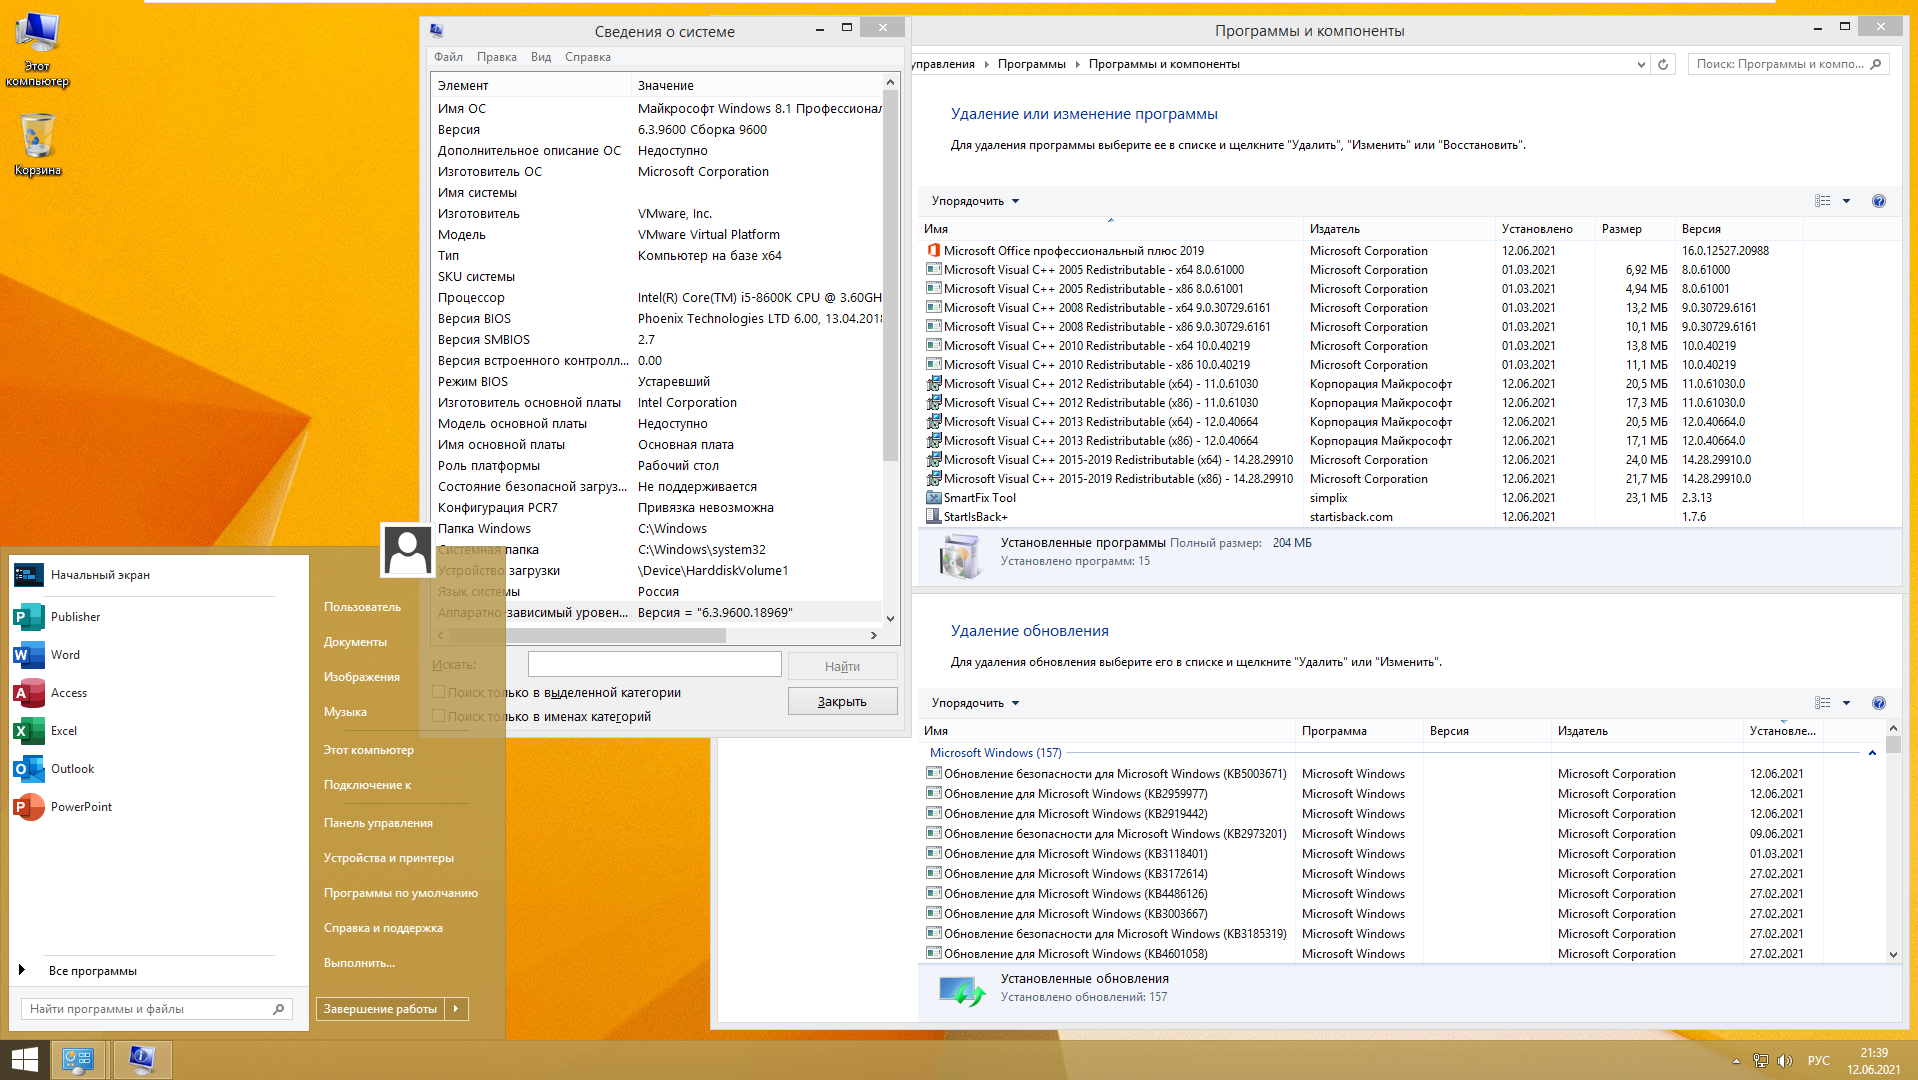Open Control Panel from the start menu
The image size is (1918, 1080).
tap(378, 823)
